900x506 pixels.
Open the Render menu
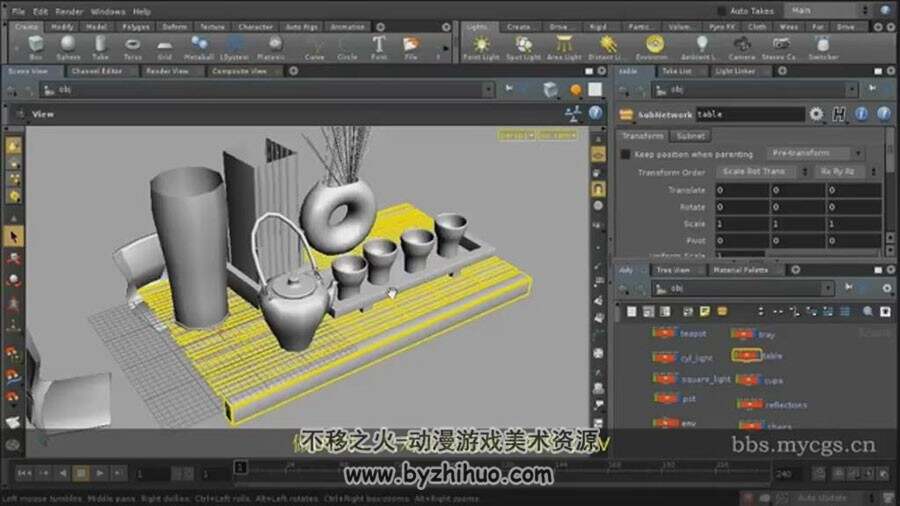pos(69,11)
